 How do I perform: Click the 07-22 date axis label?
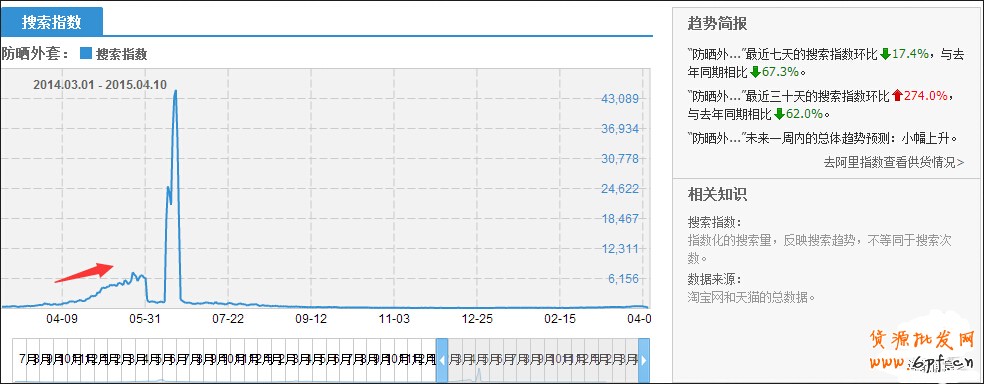(227, 319)
